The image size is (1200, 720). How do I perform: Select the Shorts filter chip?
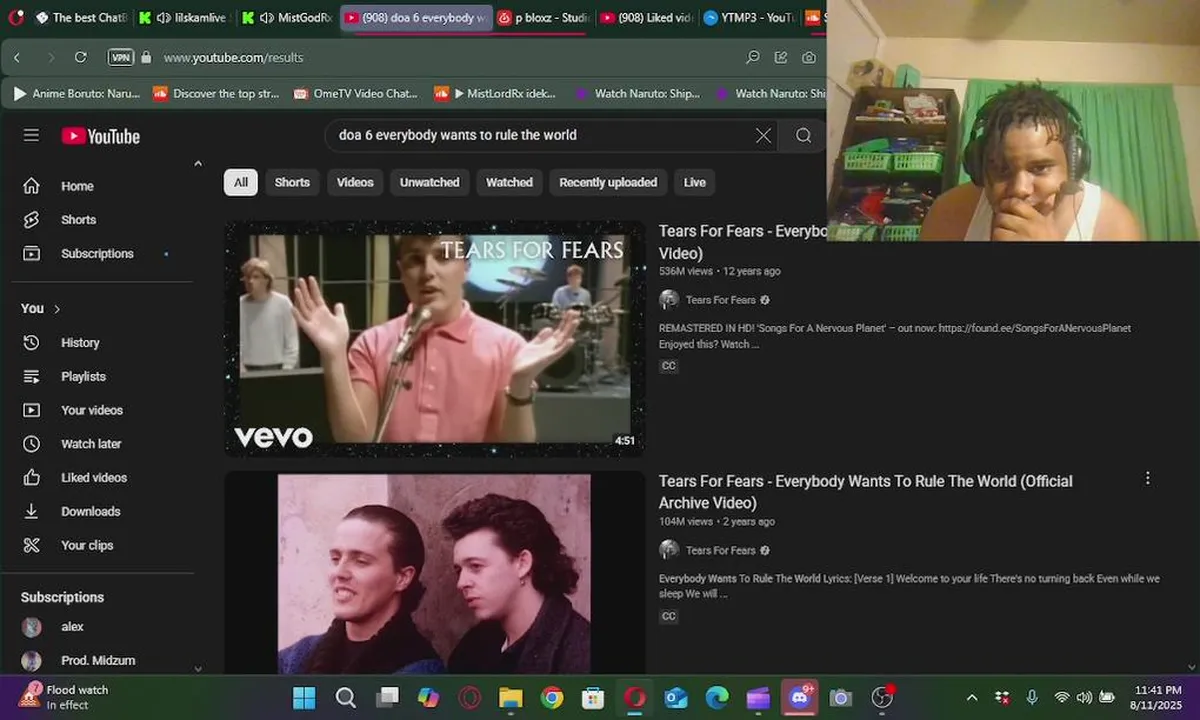coord(292,182)
